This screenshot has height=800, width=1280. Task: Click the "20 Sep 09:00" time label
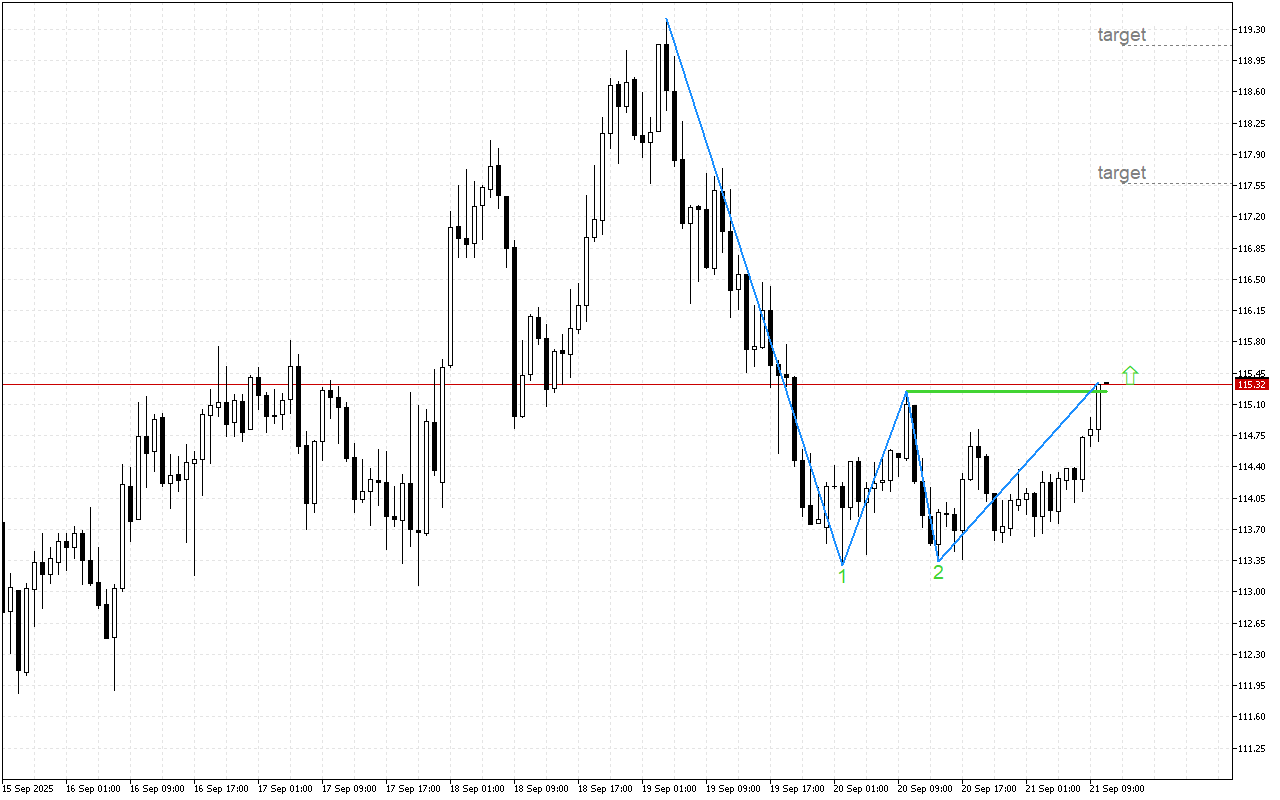924,788
